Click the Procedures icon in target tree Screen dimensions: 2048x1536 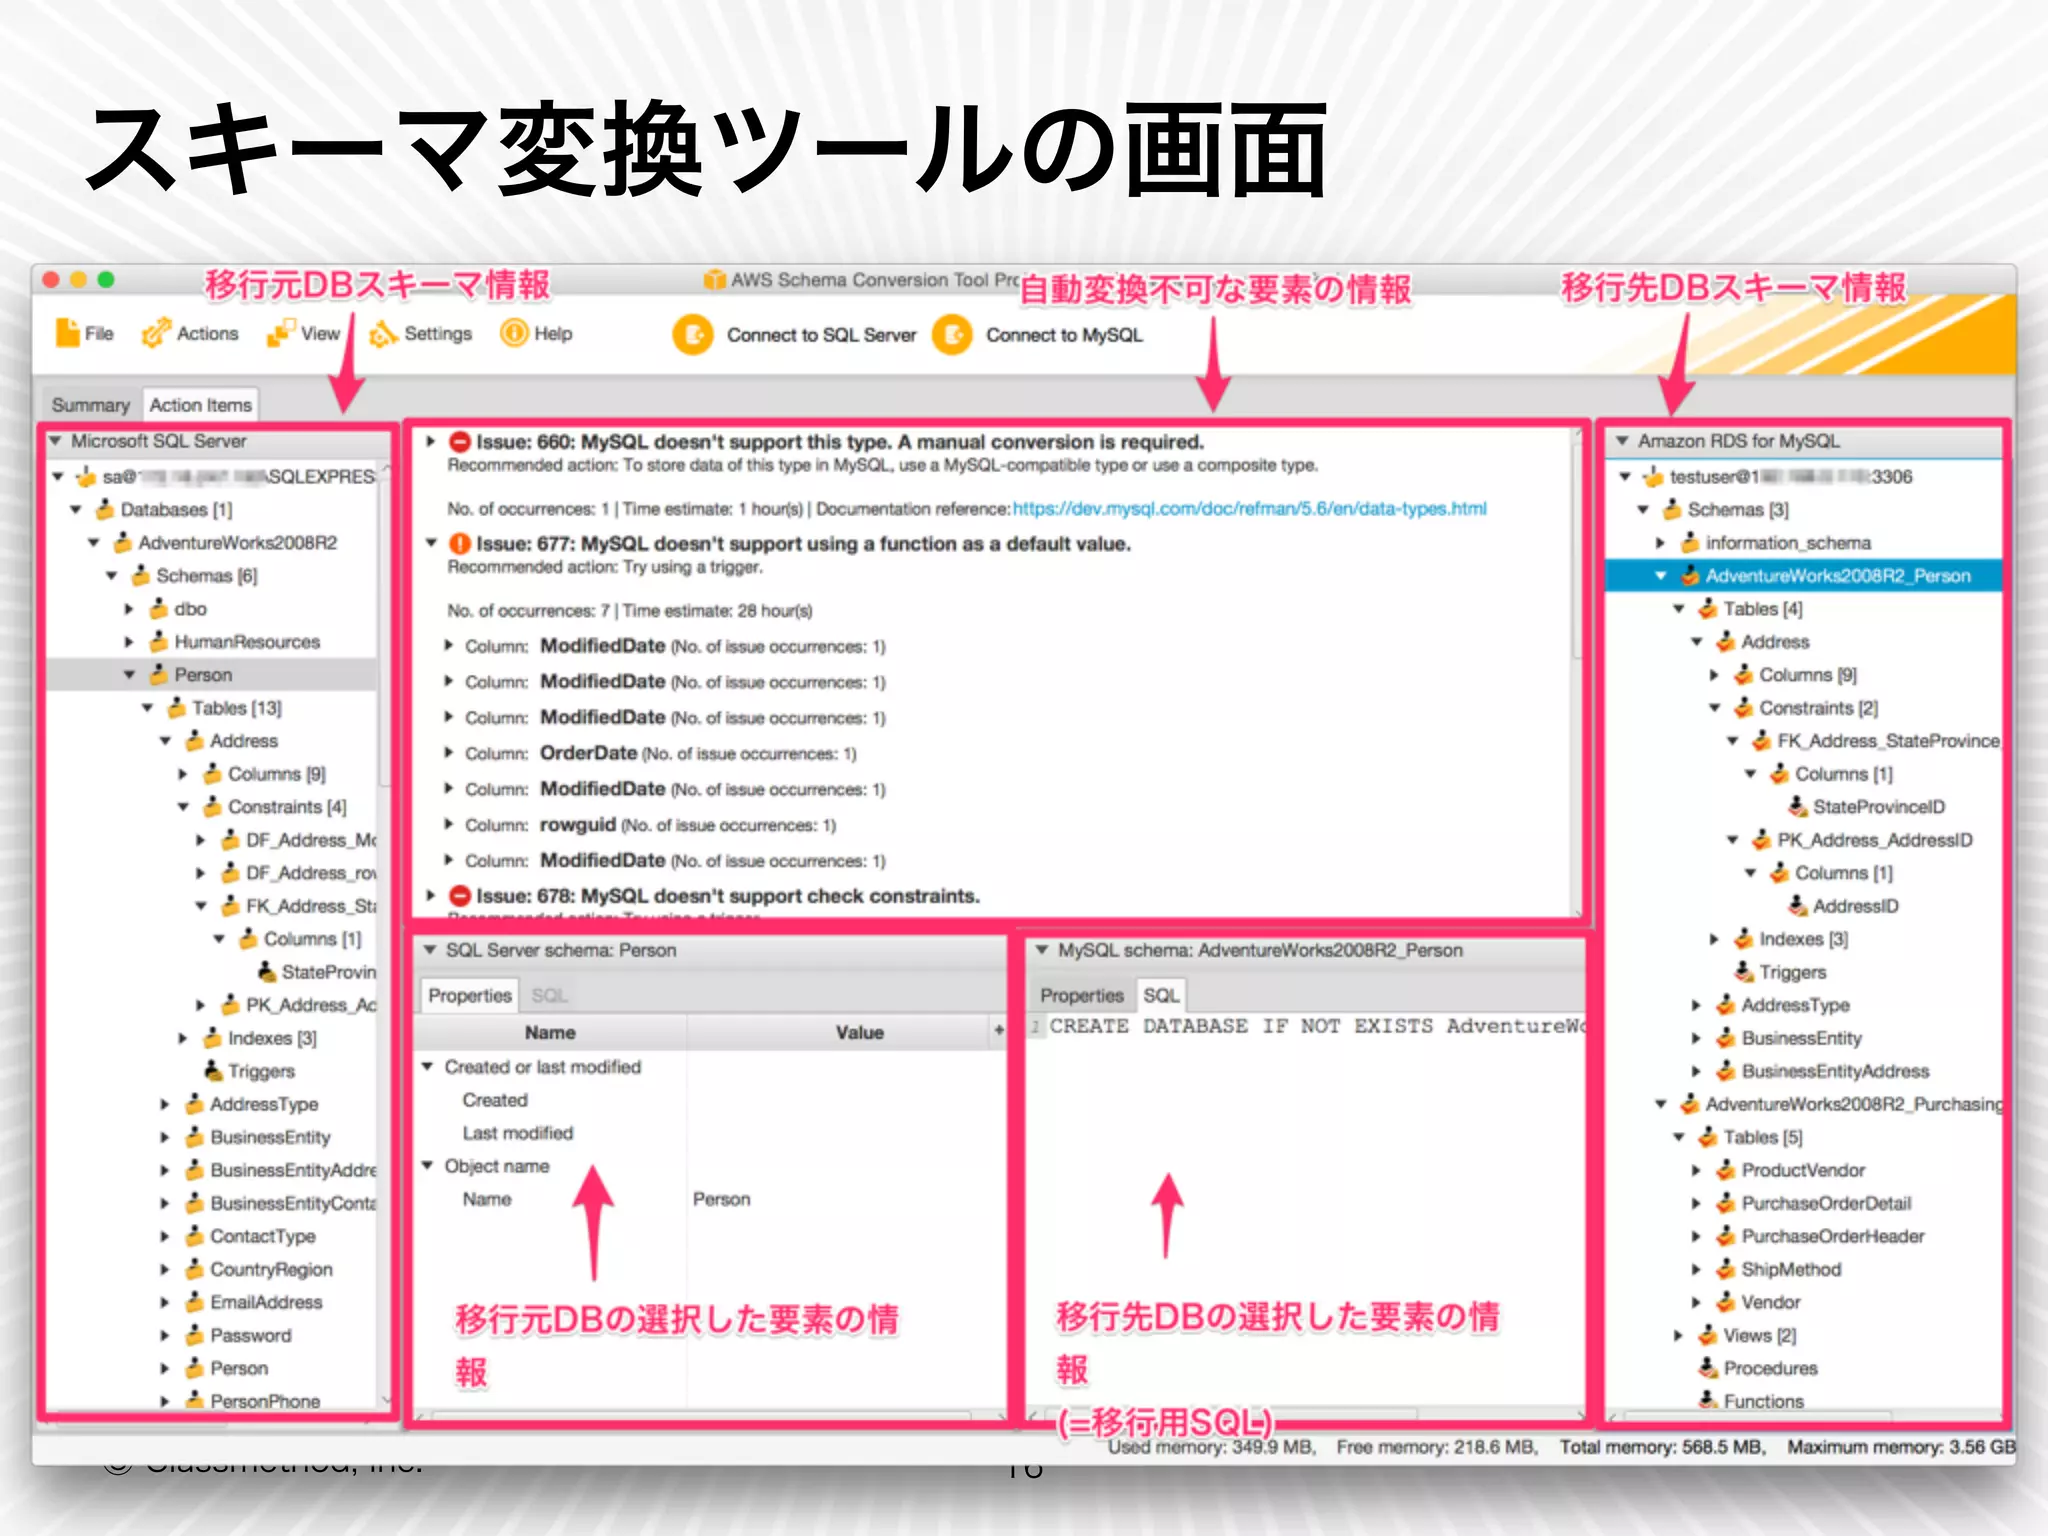point(1708,1367)
